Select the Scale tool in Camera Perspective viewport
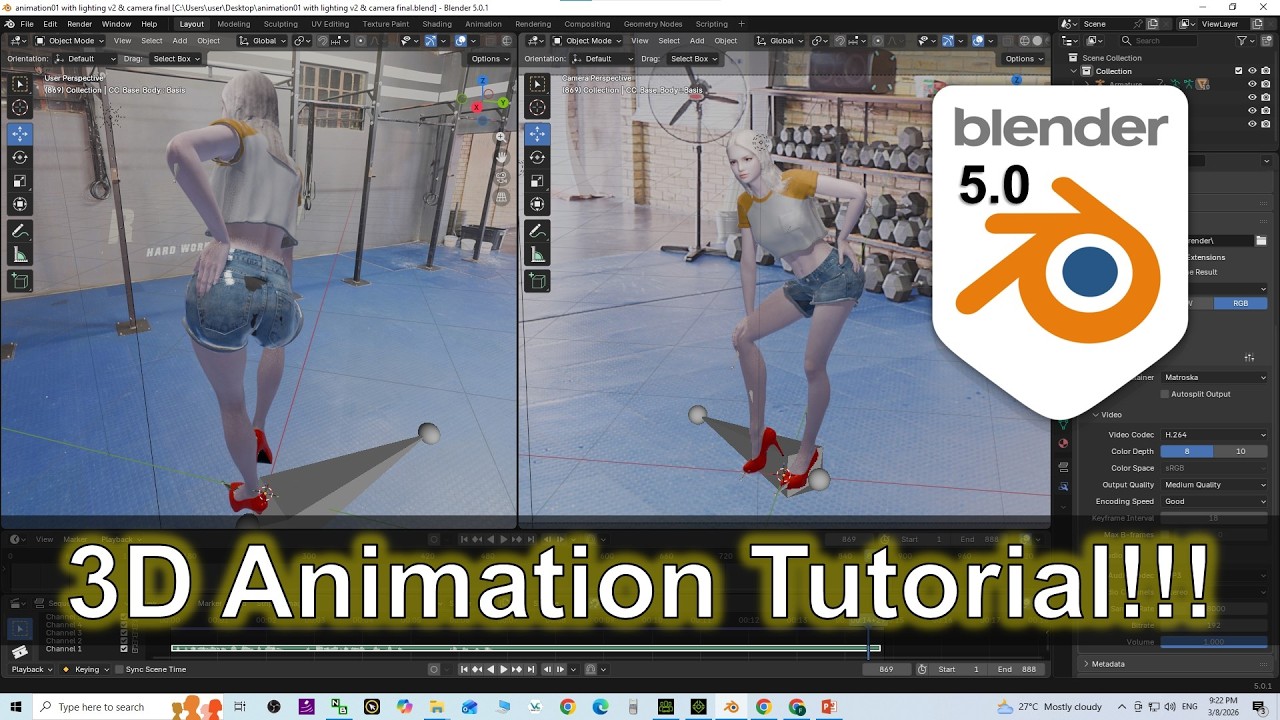1280x720 pixels. pos(537,181)
